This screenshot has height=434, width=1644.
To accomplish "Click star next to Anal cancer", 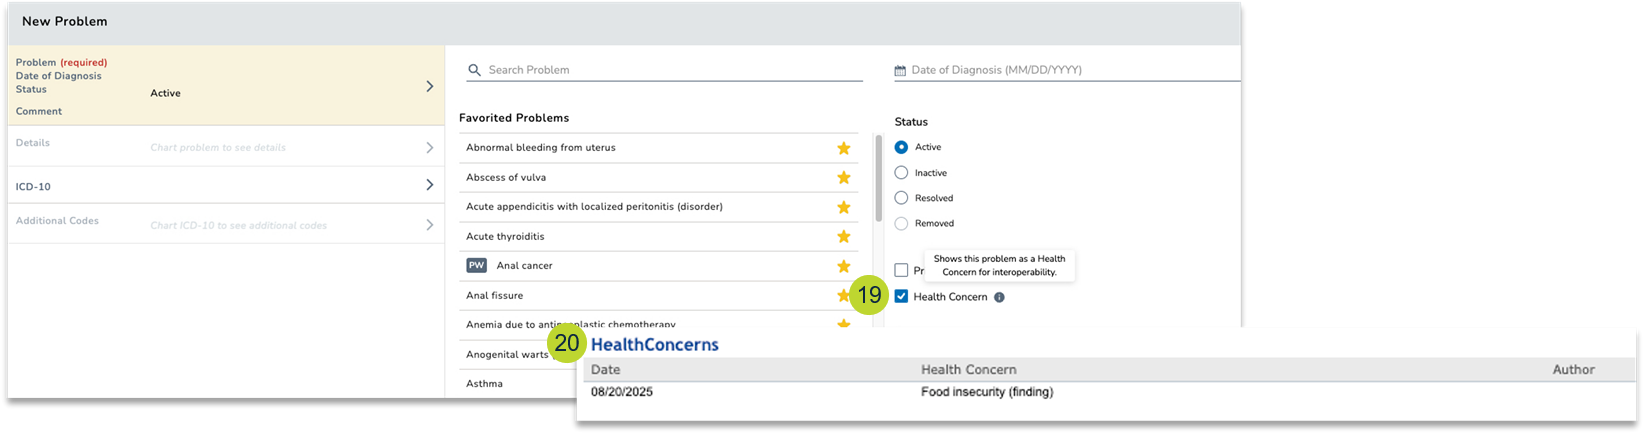I will tap(843, 266).
